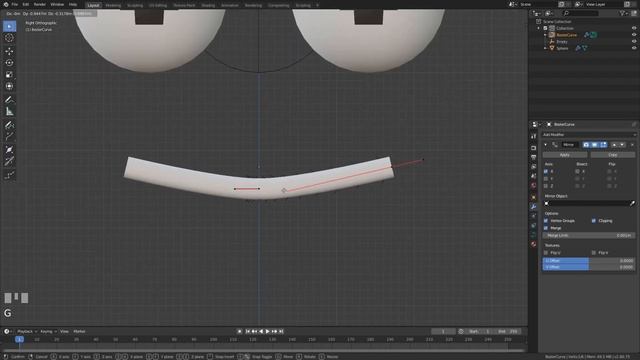The height and width of the screenshot is (360, 640).
Task: Open the Render menu
Action: [x=40, y=4]
